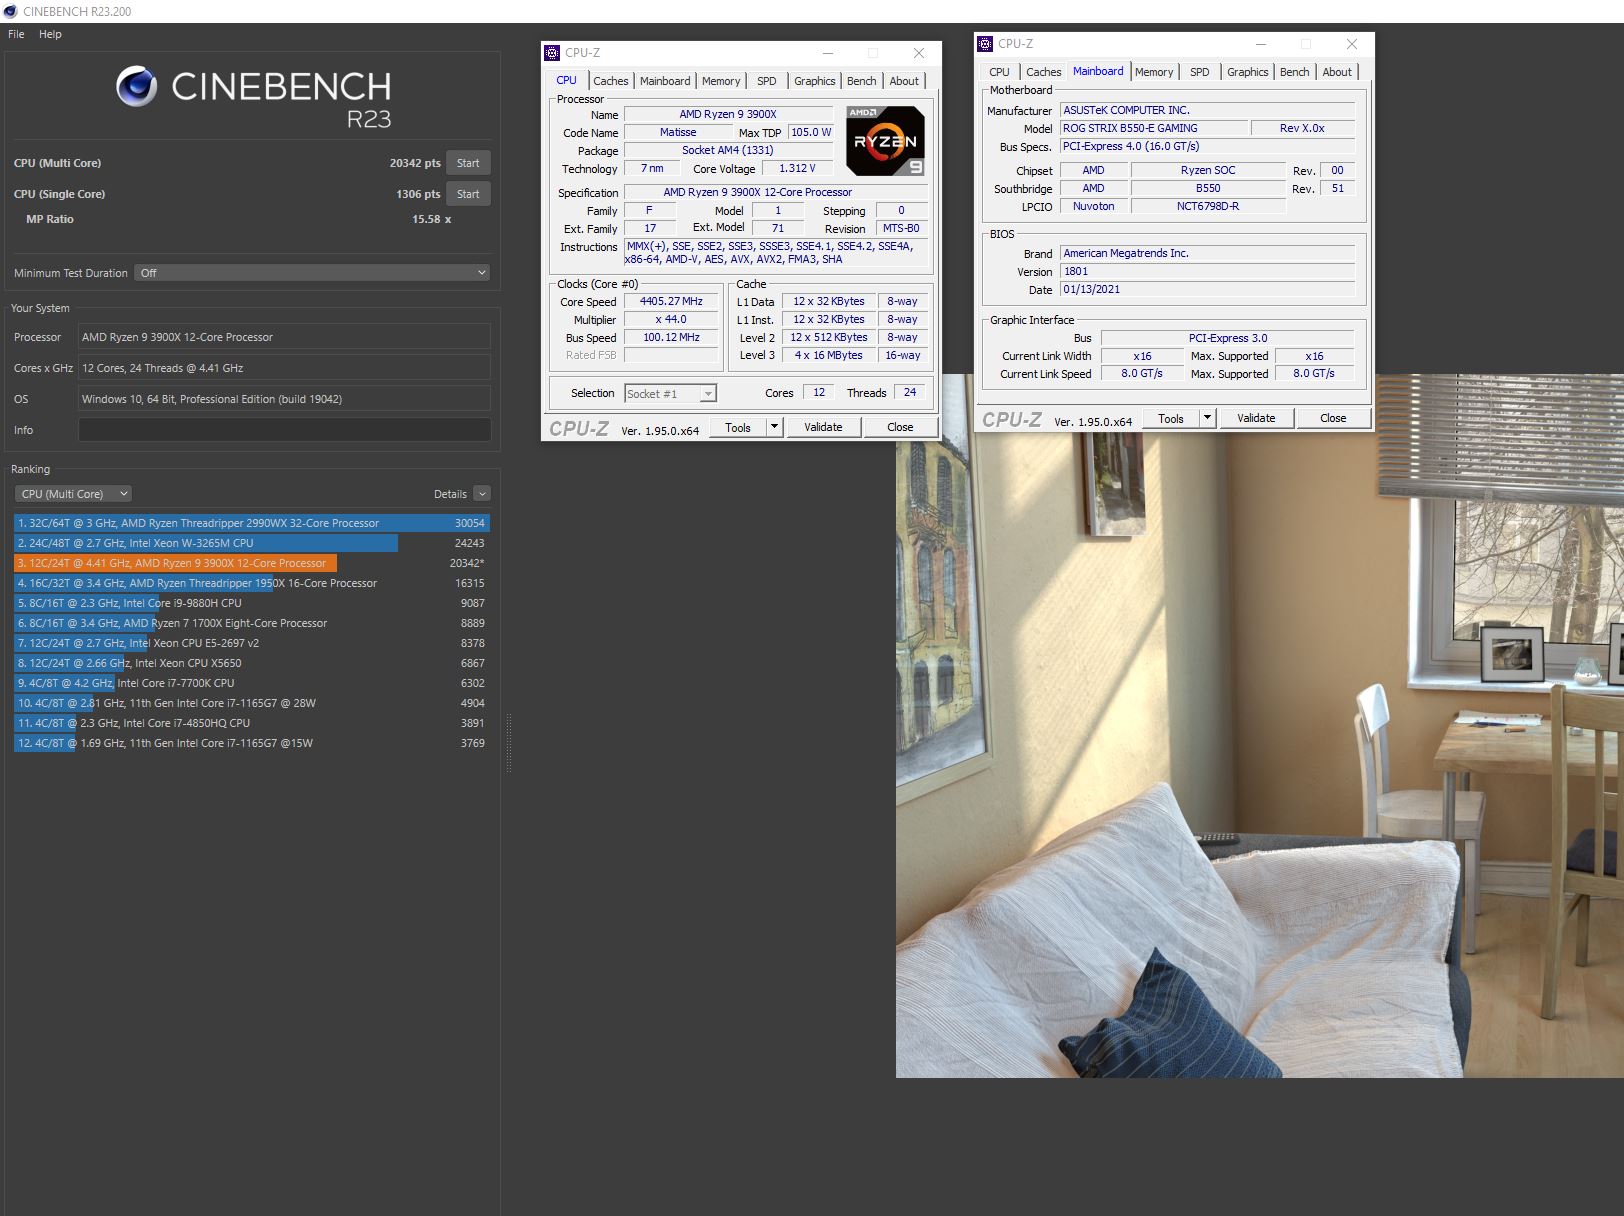
Task: Open the Minimum Test Duration dropdown
Action: coord(312,273)
